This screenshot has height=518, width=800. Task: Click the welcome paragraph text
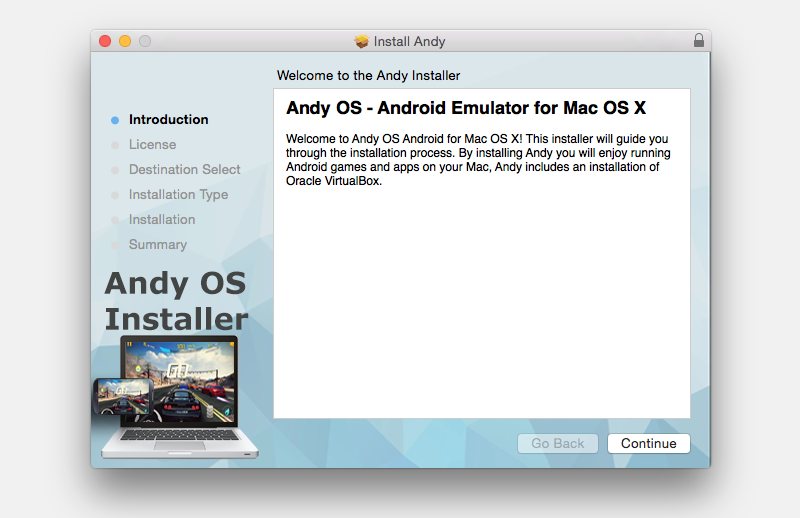478,160
